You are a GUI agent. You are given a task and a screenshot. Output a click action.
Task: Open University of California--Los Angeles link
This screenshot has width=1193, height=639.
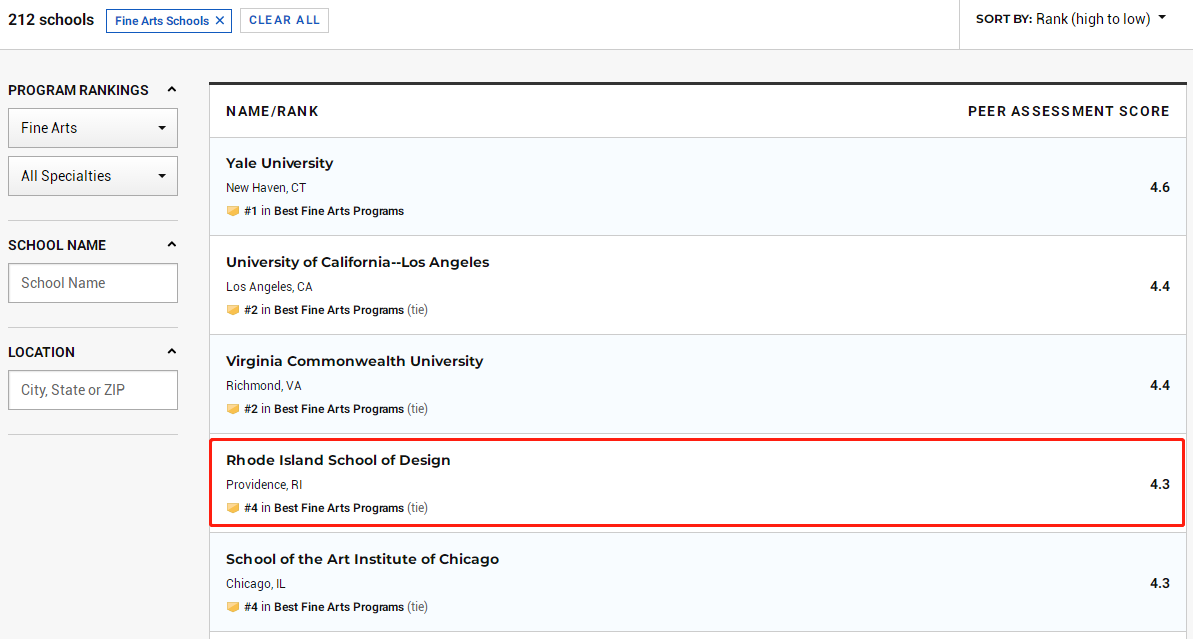click(358, 262)
